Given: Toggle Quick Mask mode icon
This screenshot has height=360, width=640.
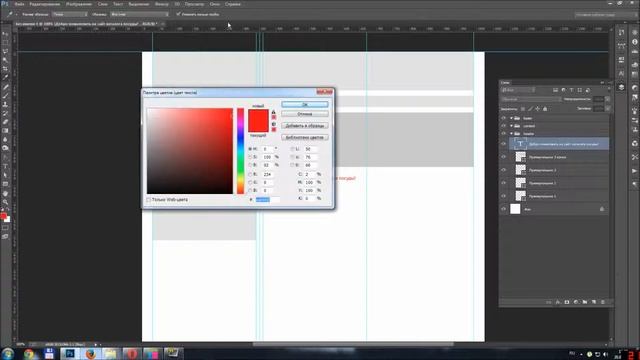Looking at the screenshot, I should click(x=5, y=228).
